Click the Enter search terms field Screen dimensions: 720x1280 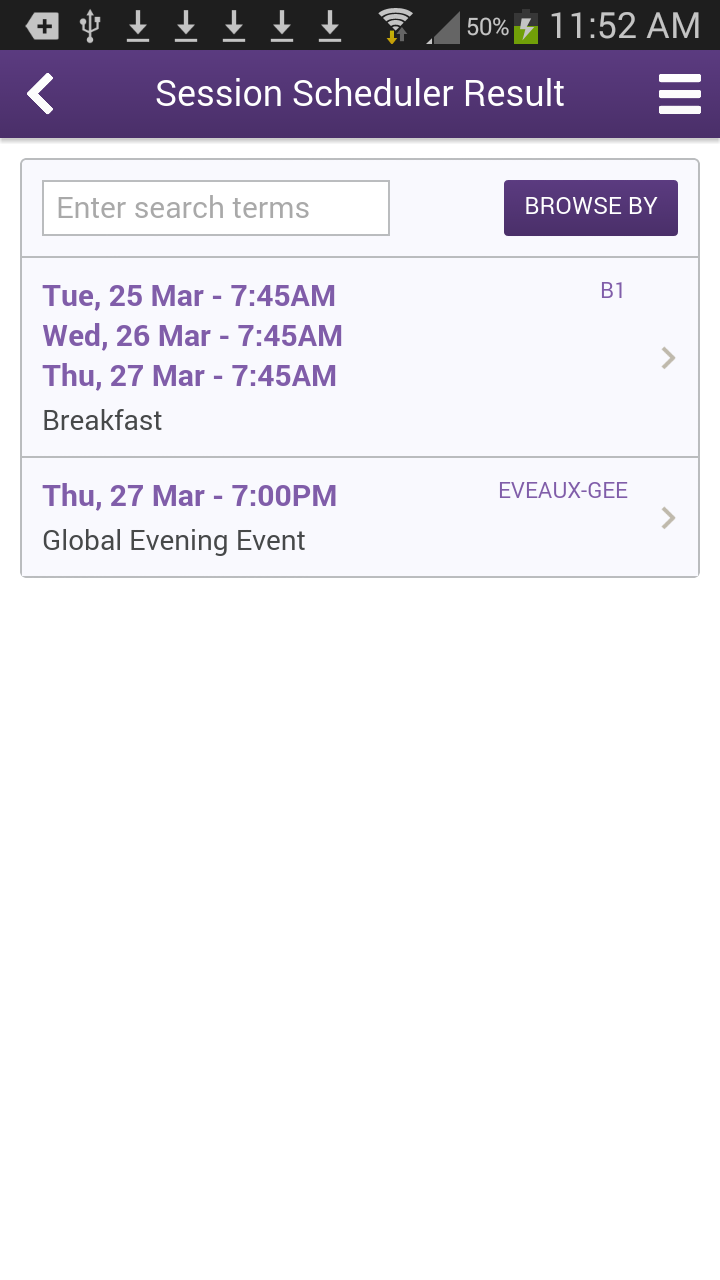click(216, 208)
